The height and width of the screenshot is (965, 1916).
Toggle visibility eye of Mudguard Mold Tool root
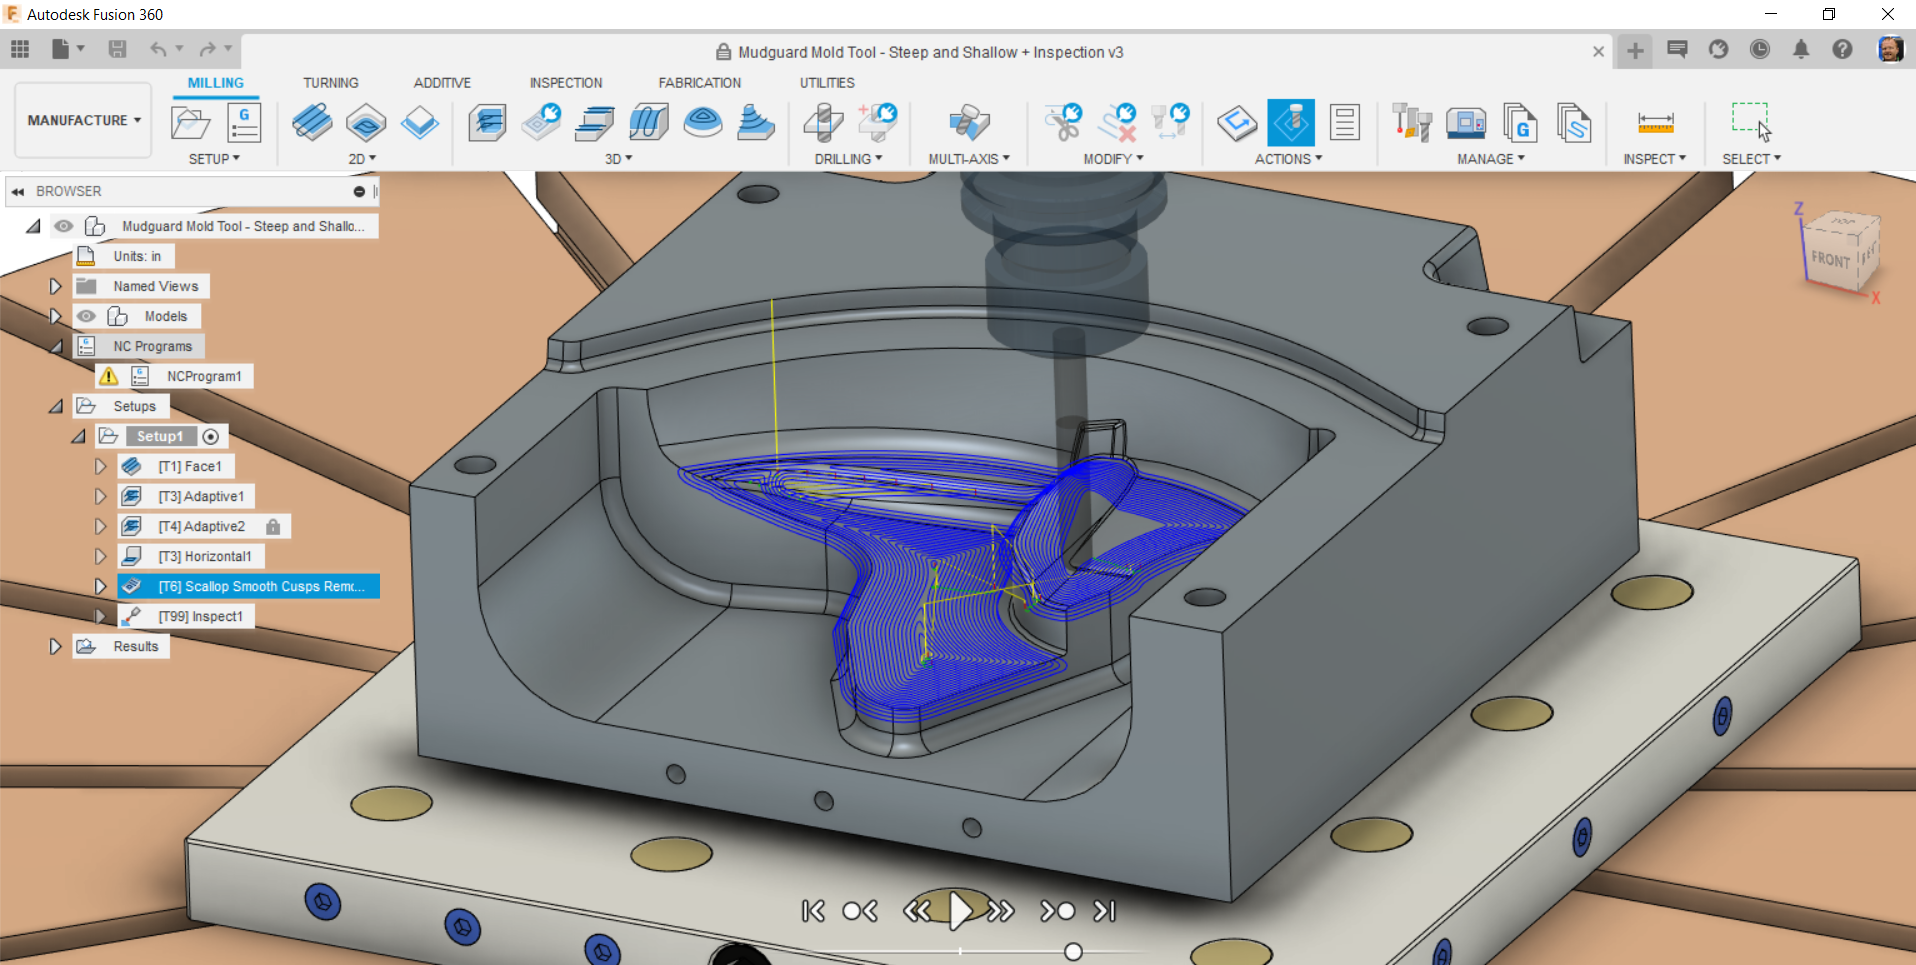[64, 226]
